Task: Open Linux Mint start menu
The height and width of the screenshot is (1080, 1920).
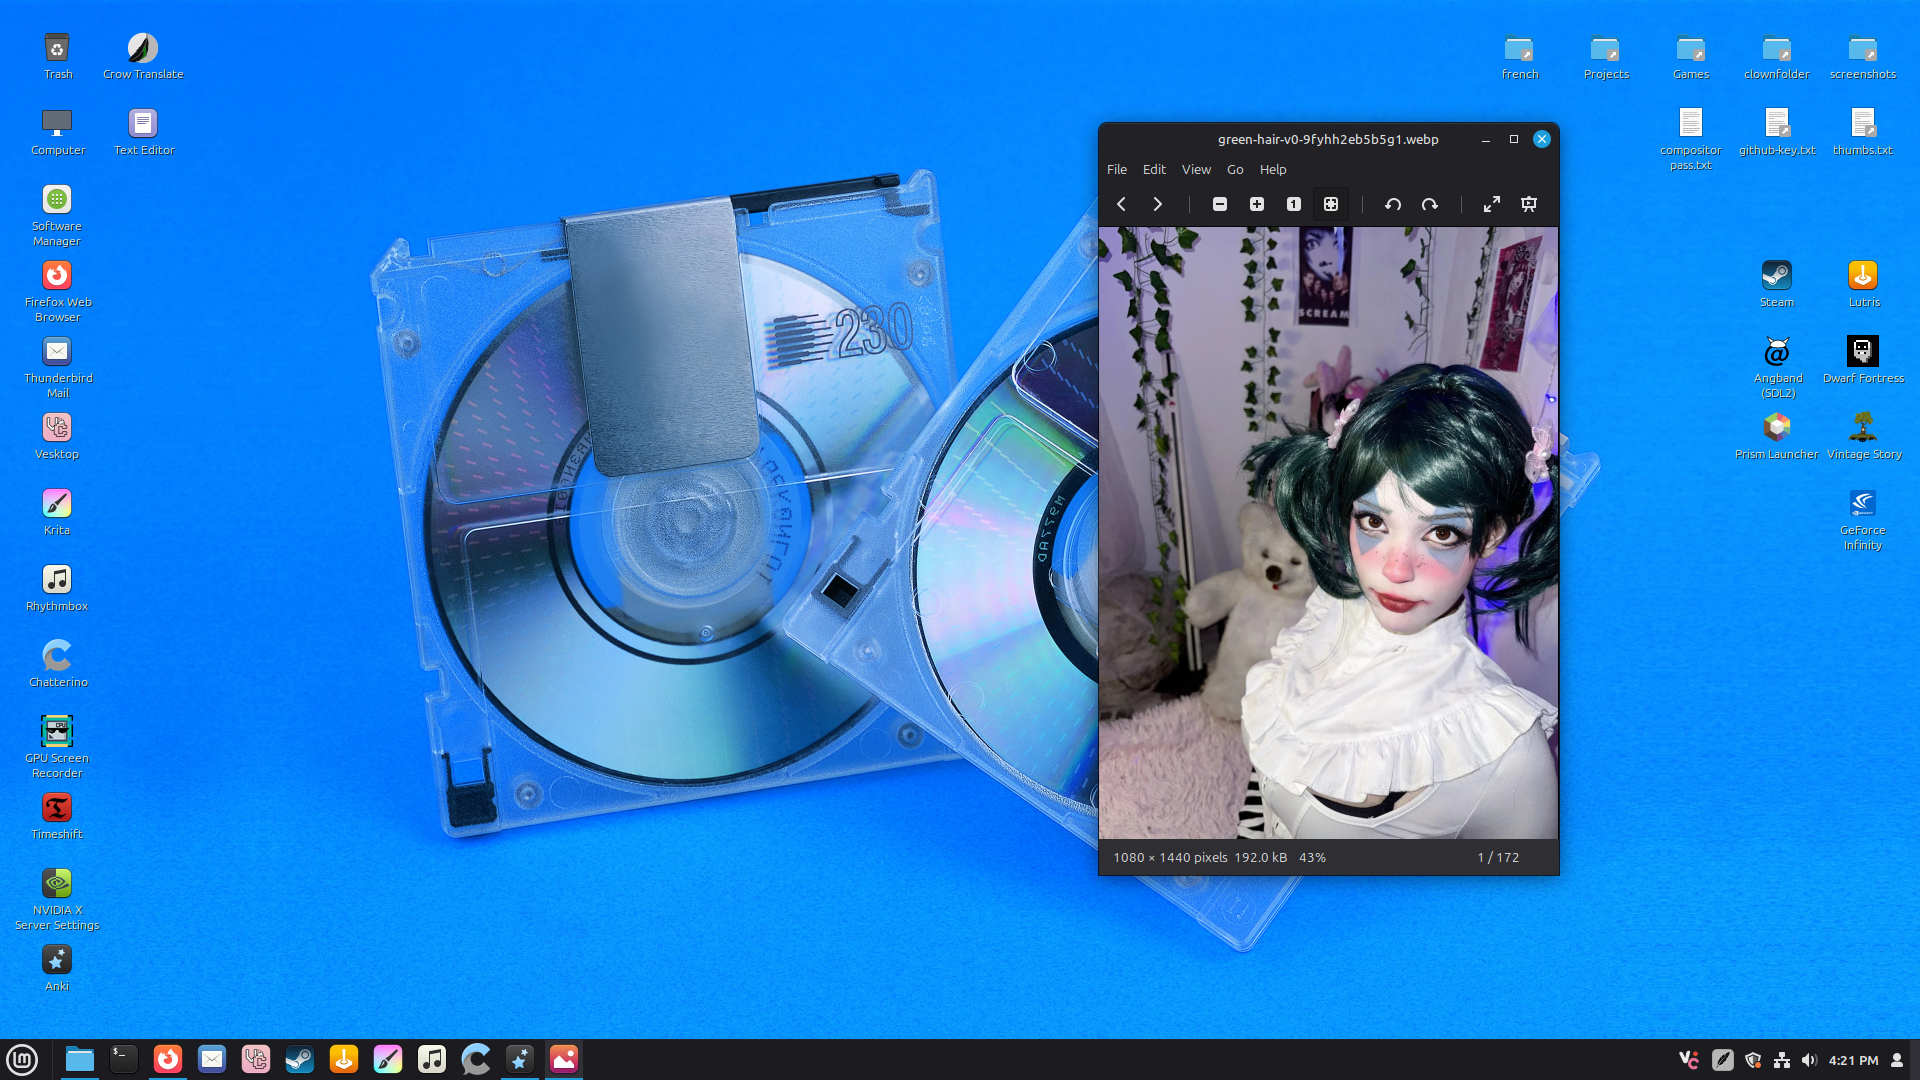Action: pos(22,1059)
